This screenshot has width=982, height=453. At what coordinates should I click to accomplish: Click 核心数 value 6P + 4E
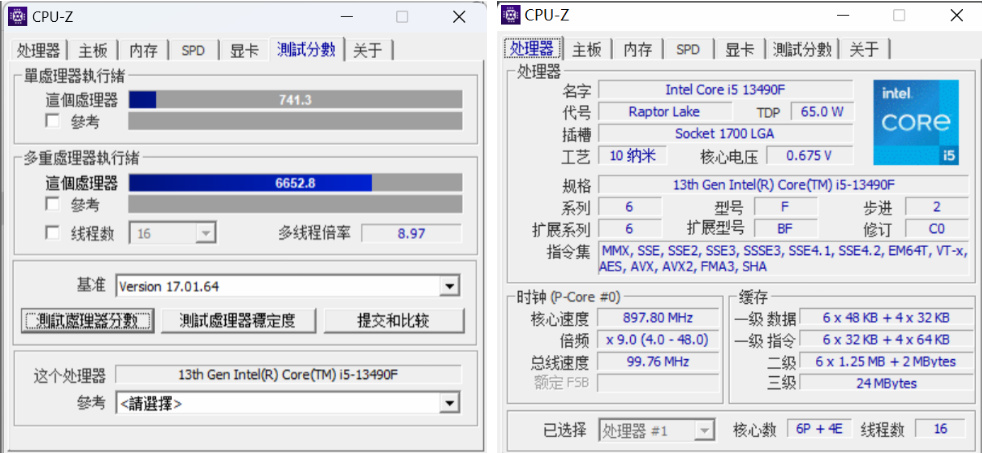819,429
